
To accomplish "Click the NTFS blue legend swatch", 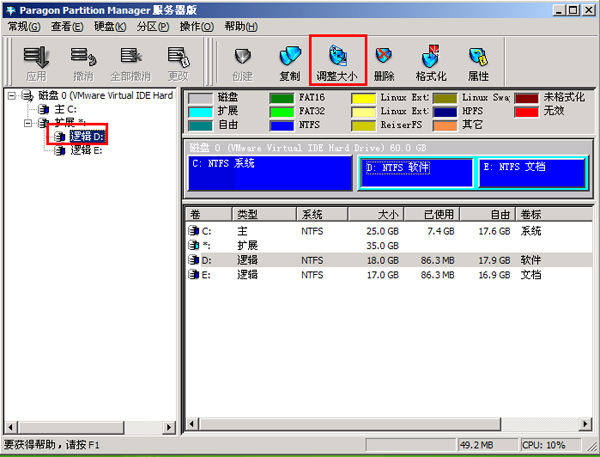I will point(282,126).
